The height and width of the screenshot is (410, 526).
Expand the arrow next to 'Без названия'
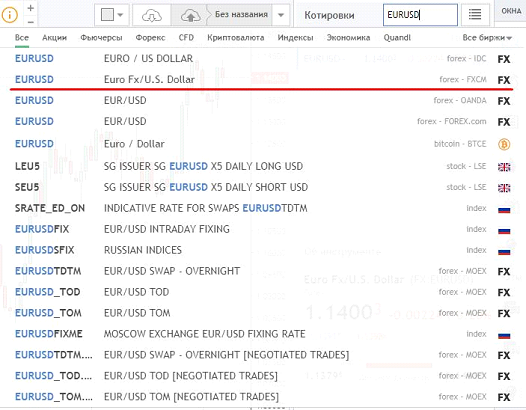tap(281, 15)
